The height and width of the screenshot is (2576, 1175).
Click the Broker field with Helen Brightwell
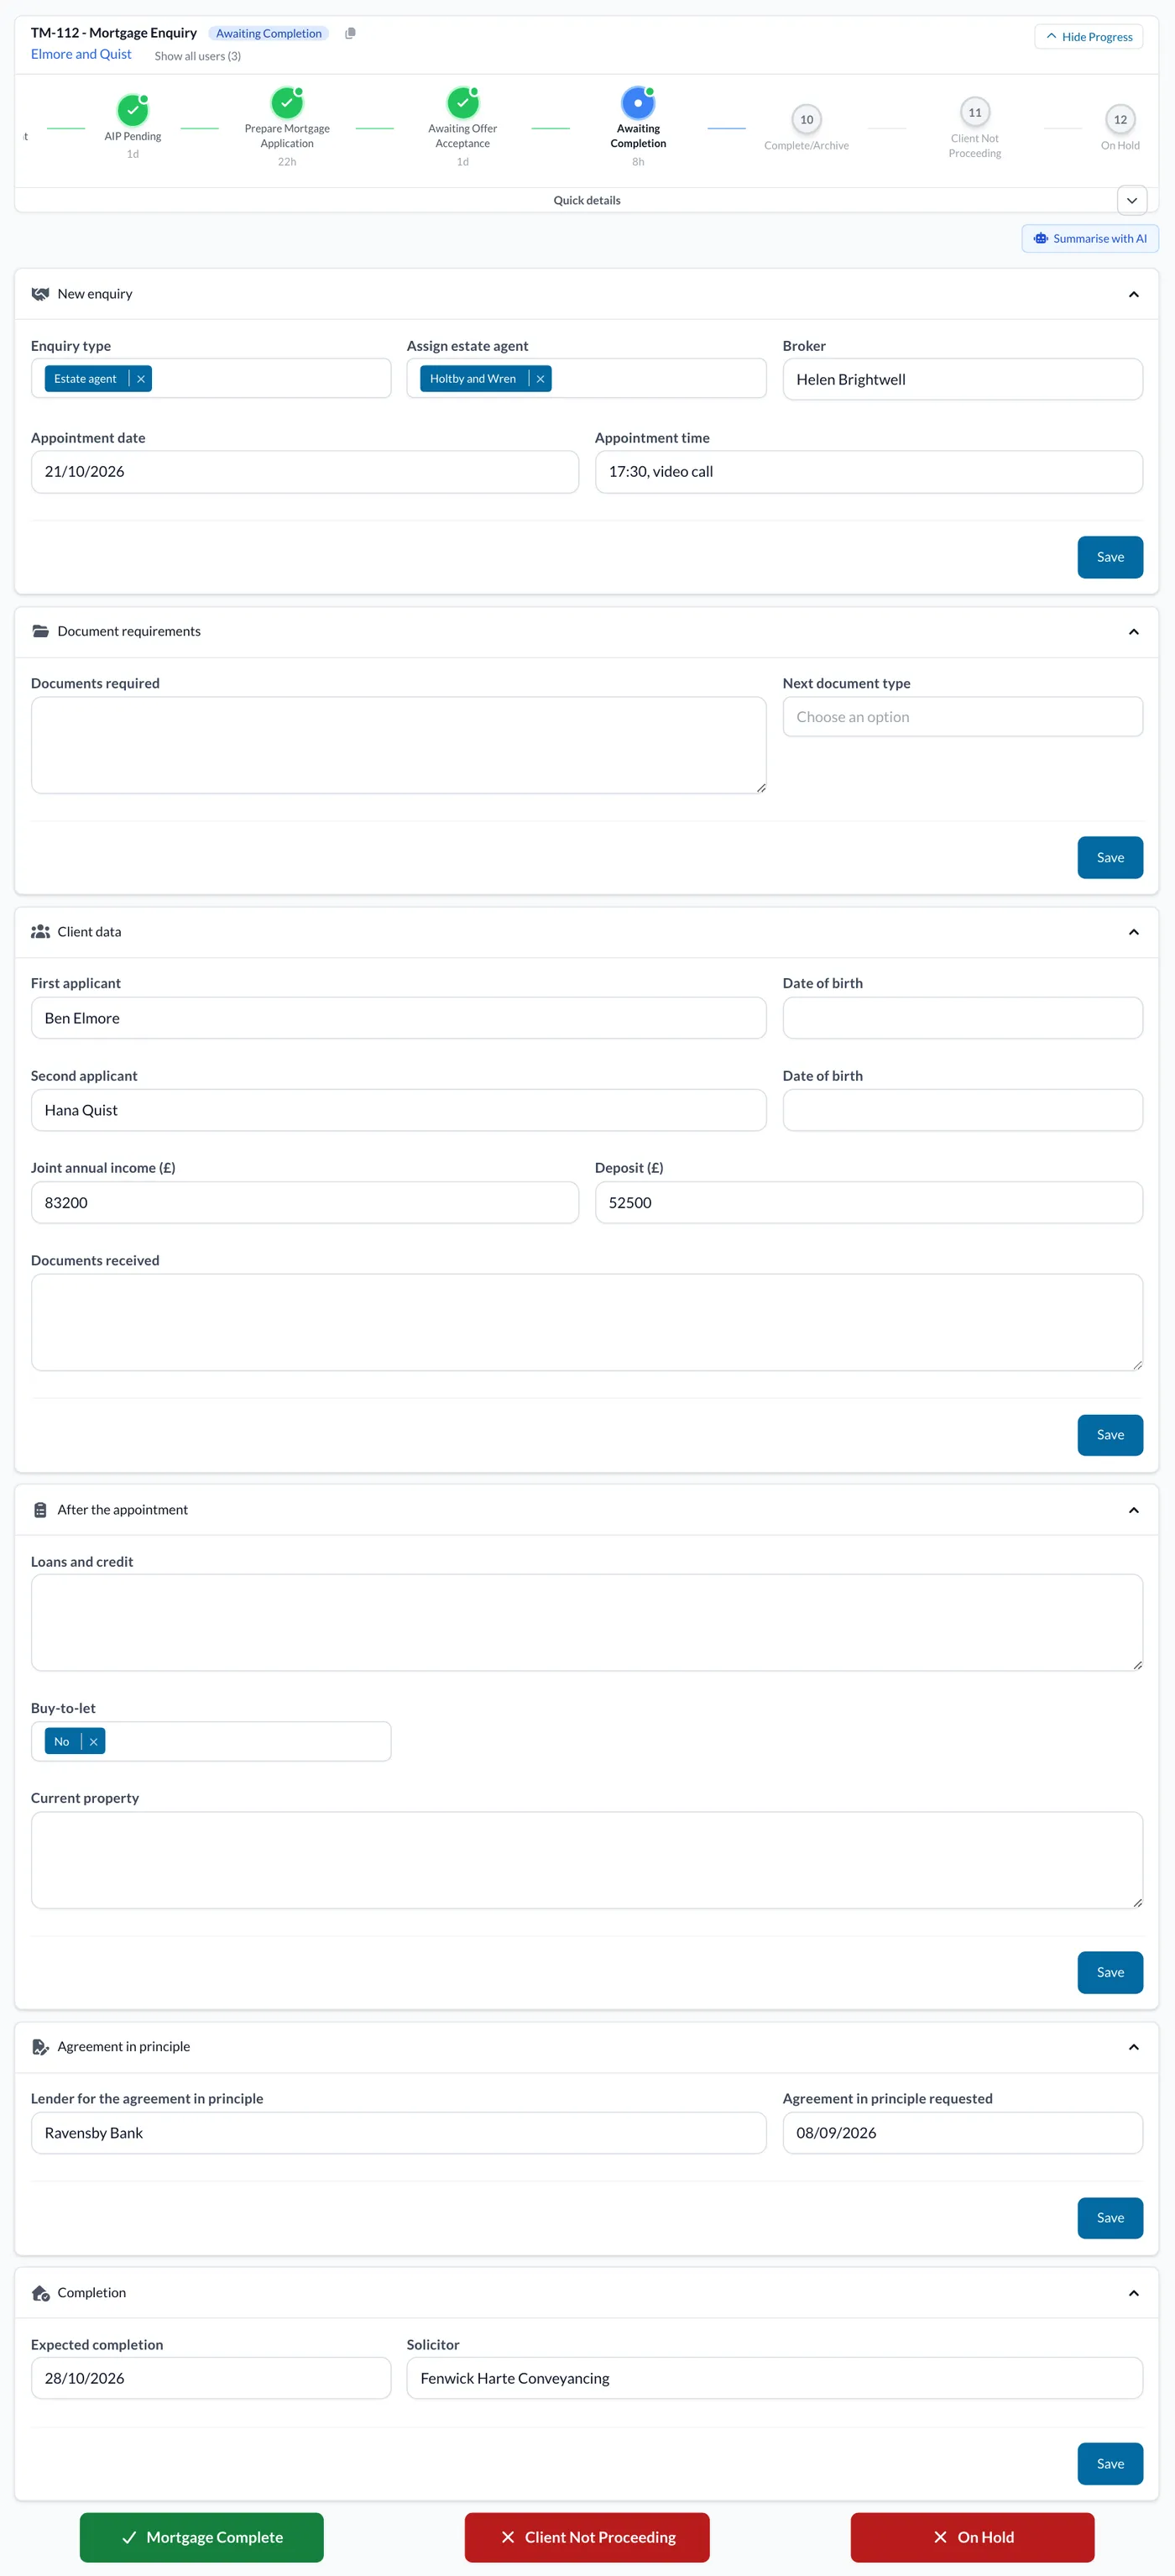pos(962,379)
